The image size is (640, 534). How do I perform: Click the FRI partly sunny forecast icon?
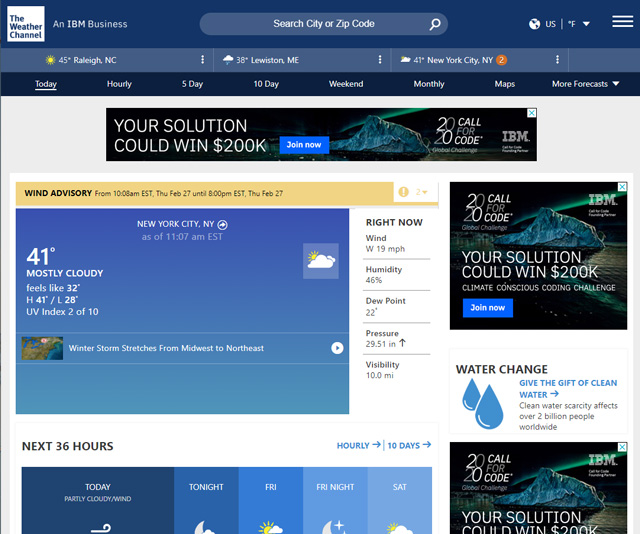point(270,527)
